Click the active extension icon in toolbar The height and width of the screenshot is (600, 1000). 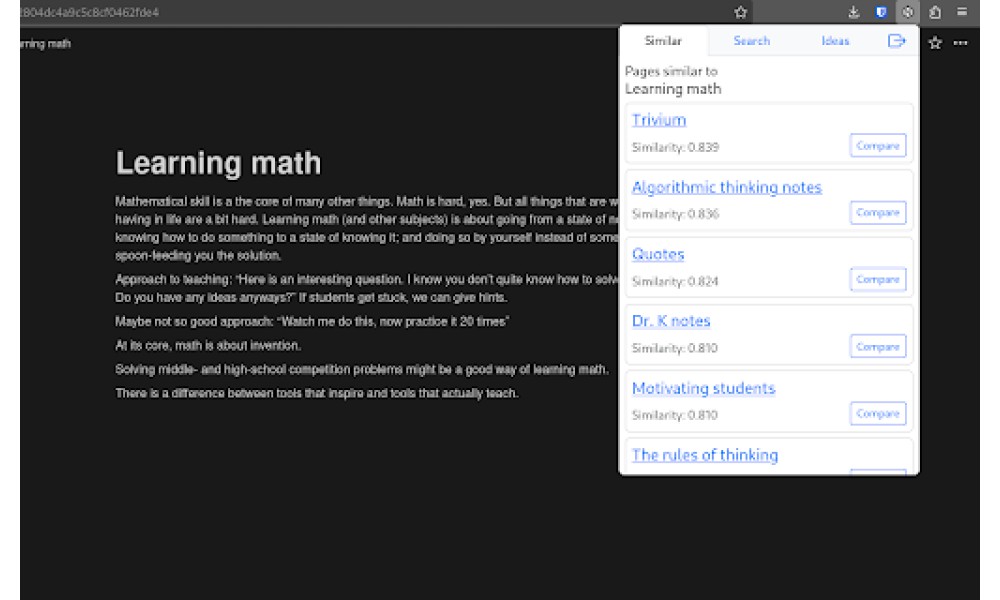click(908, 12)
